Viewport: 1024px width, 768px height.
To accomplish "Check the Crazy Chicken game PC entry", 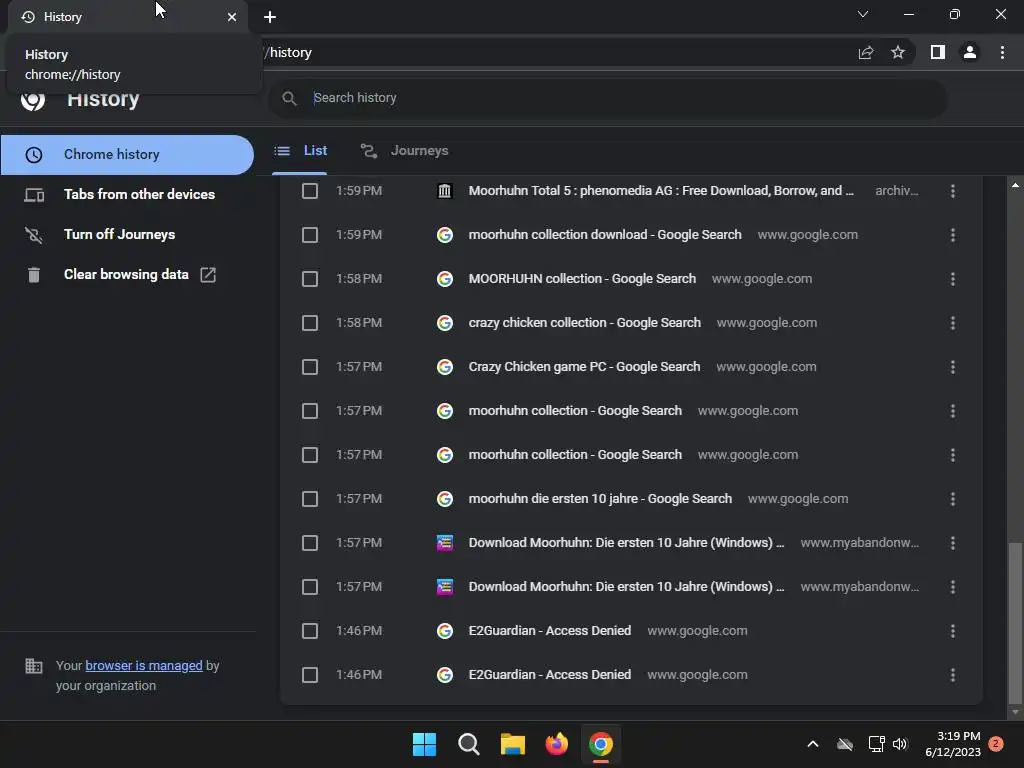I will coord(310,367).
